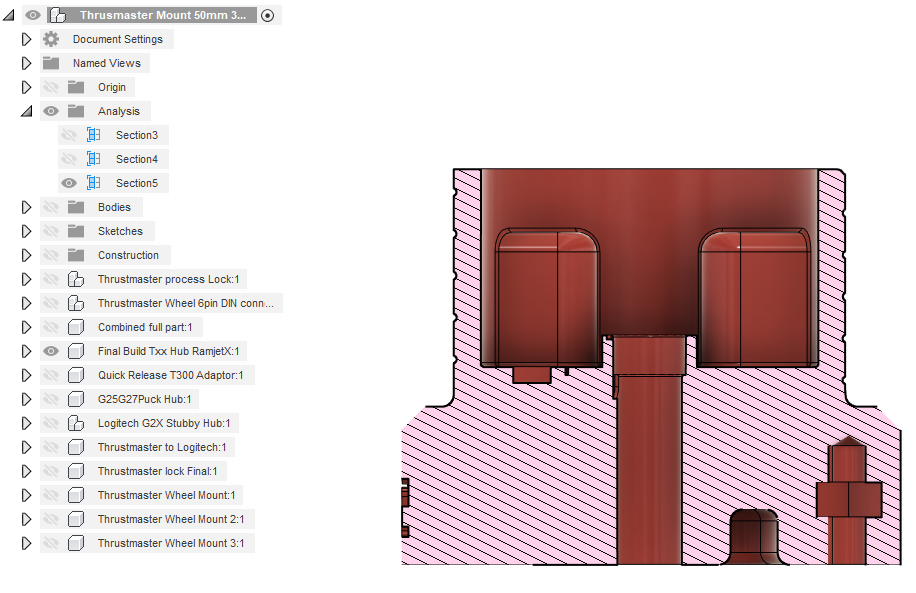Hide Section5 analysis

(x=69, y=183)
